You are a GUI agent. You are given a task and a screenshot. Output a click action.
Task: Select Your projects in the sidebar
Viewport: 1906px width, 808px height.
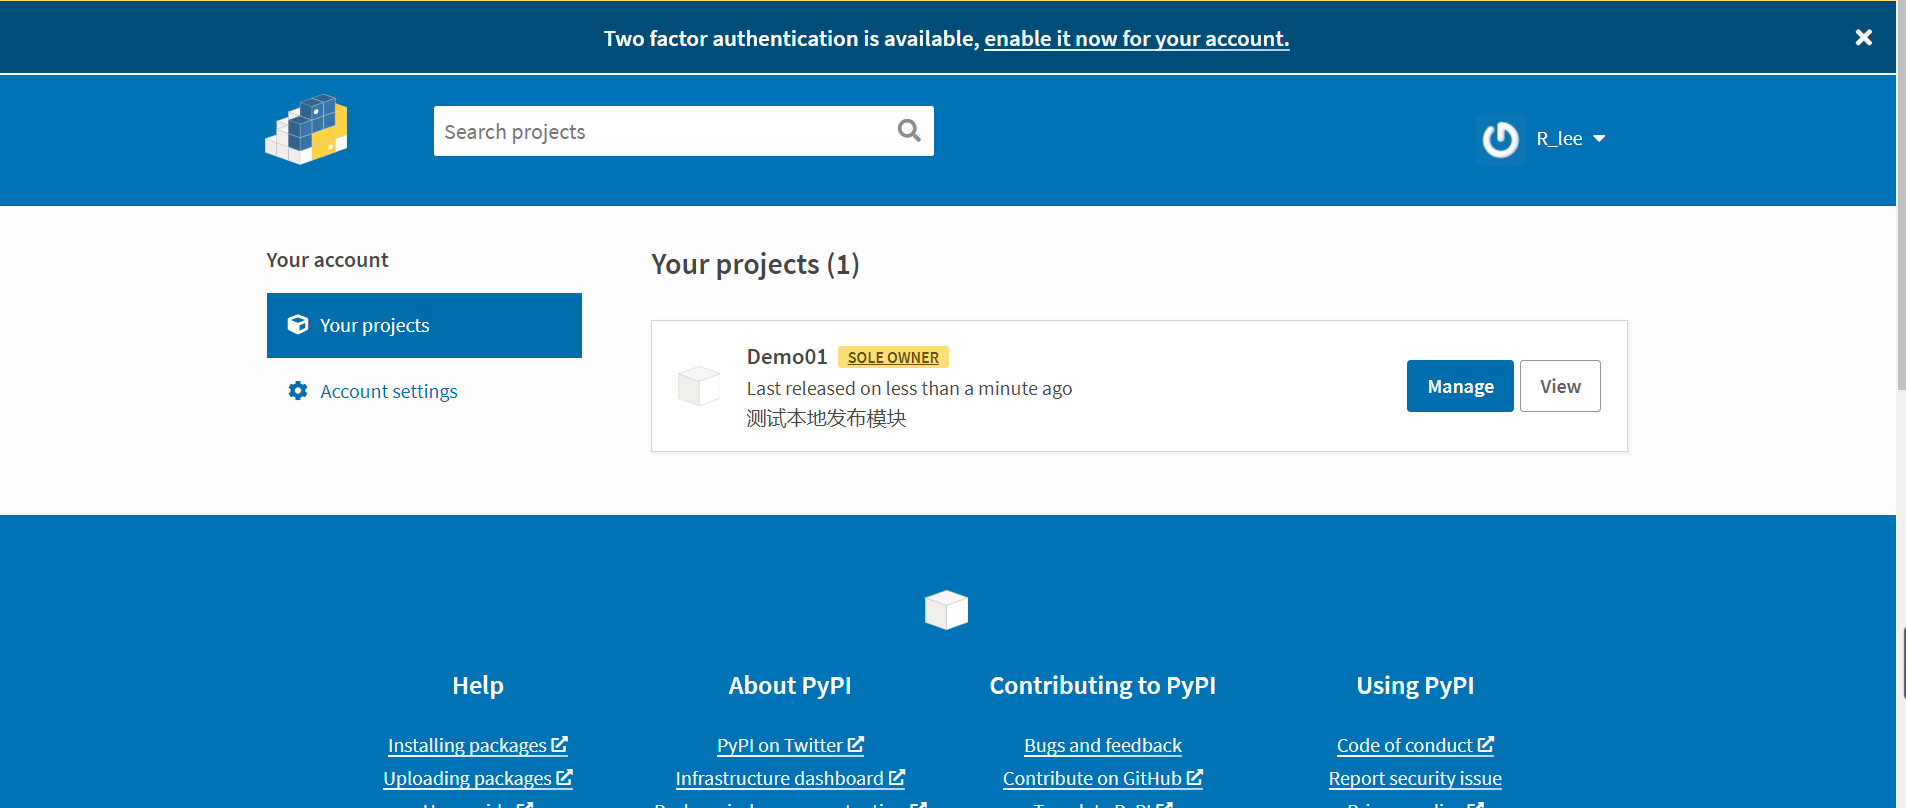[x=424, y=325]
